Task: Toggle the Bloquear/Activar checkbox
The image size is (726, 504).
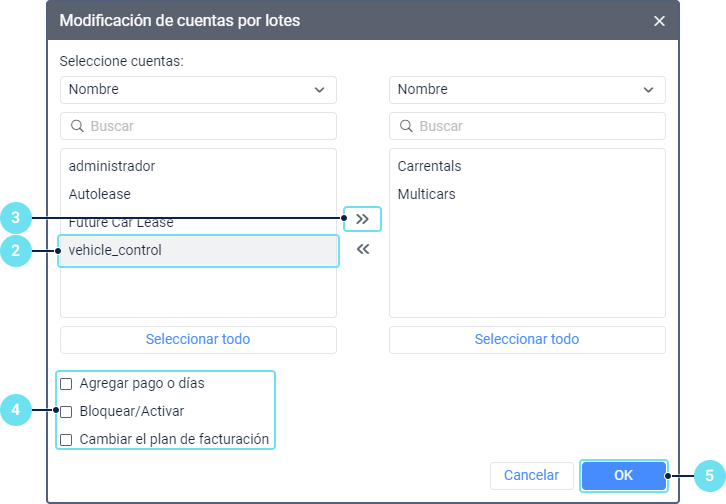Action: pos(67,411)
